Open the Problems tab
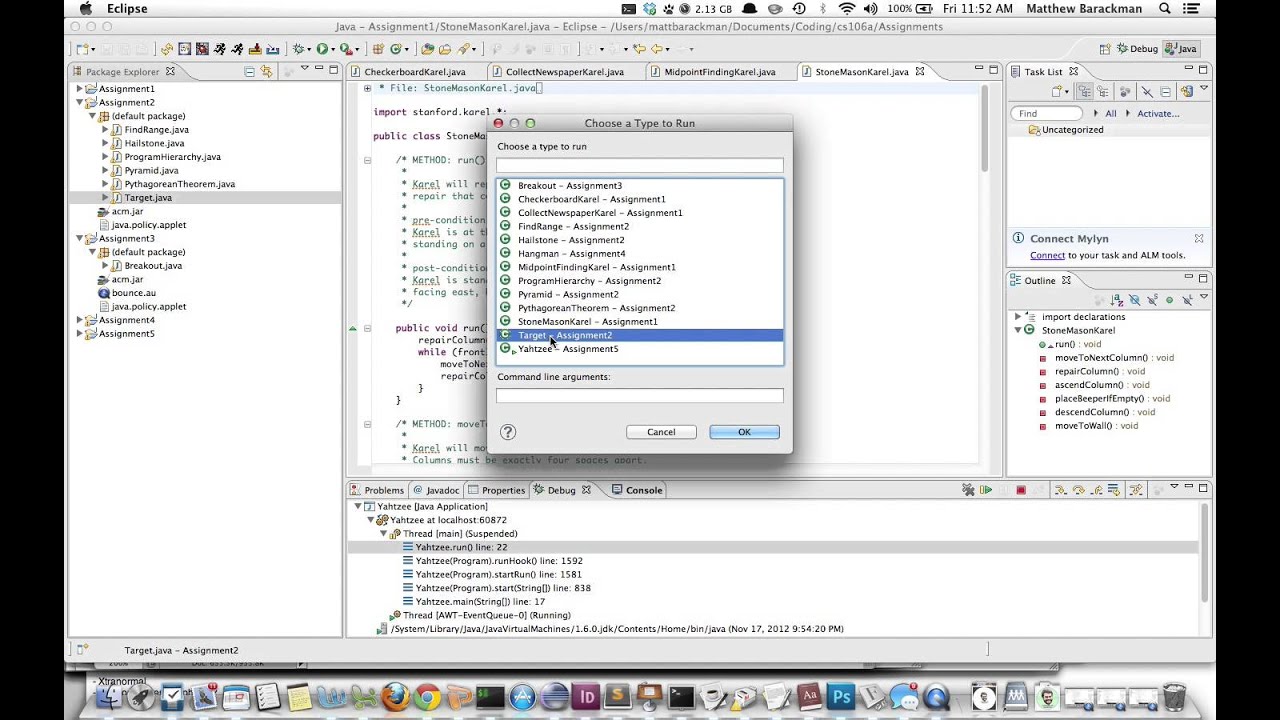This screenshot has height=720, width=1280. pyautogui.click(x=377, y=490)
